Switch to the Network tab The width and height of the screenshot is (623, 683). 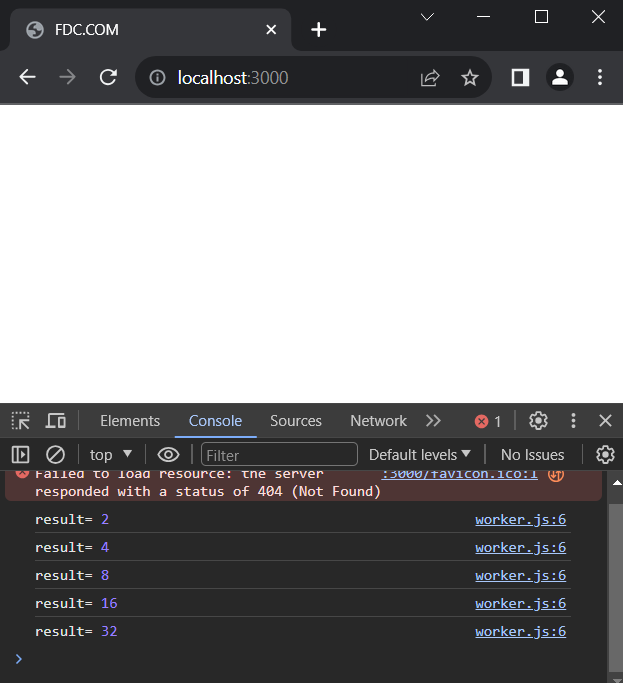tap(378, 421)
